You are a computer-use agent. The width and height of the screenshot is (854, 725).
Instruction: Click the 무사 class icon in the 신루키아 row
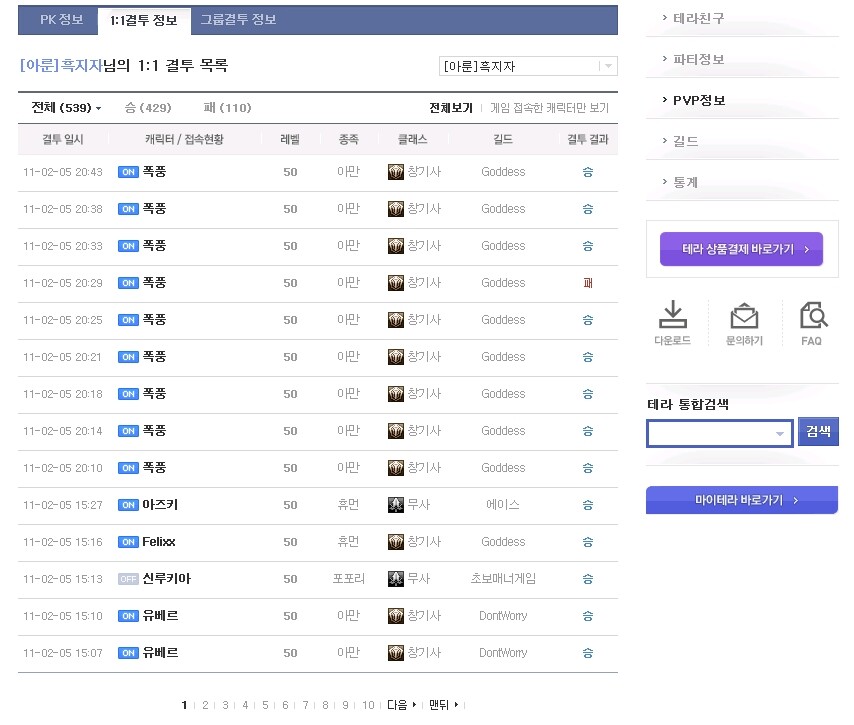tap(394, 578)
